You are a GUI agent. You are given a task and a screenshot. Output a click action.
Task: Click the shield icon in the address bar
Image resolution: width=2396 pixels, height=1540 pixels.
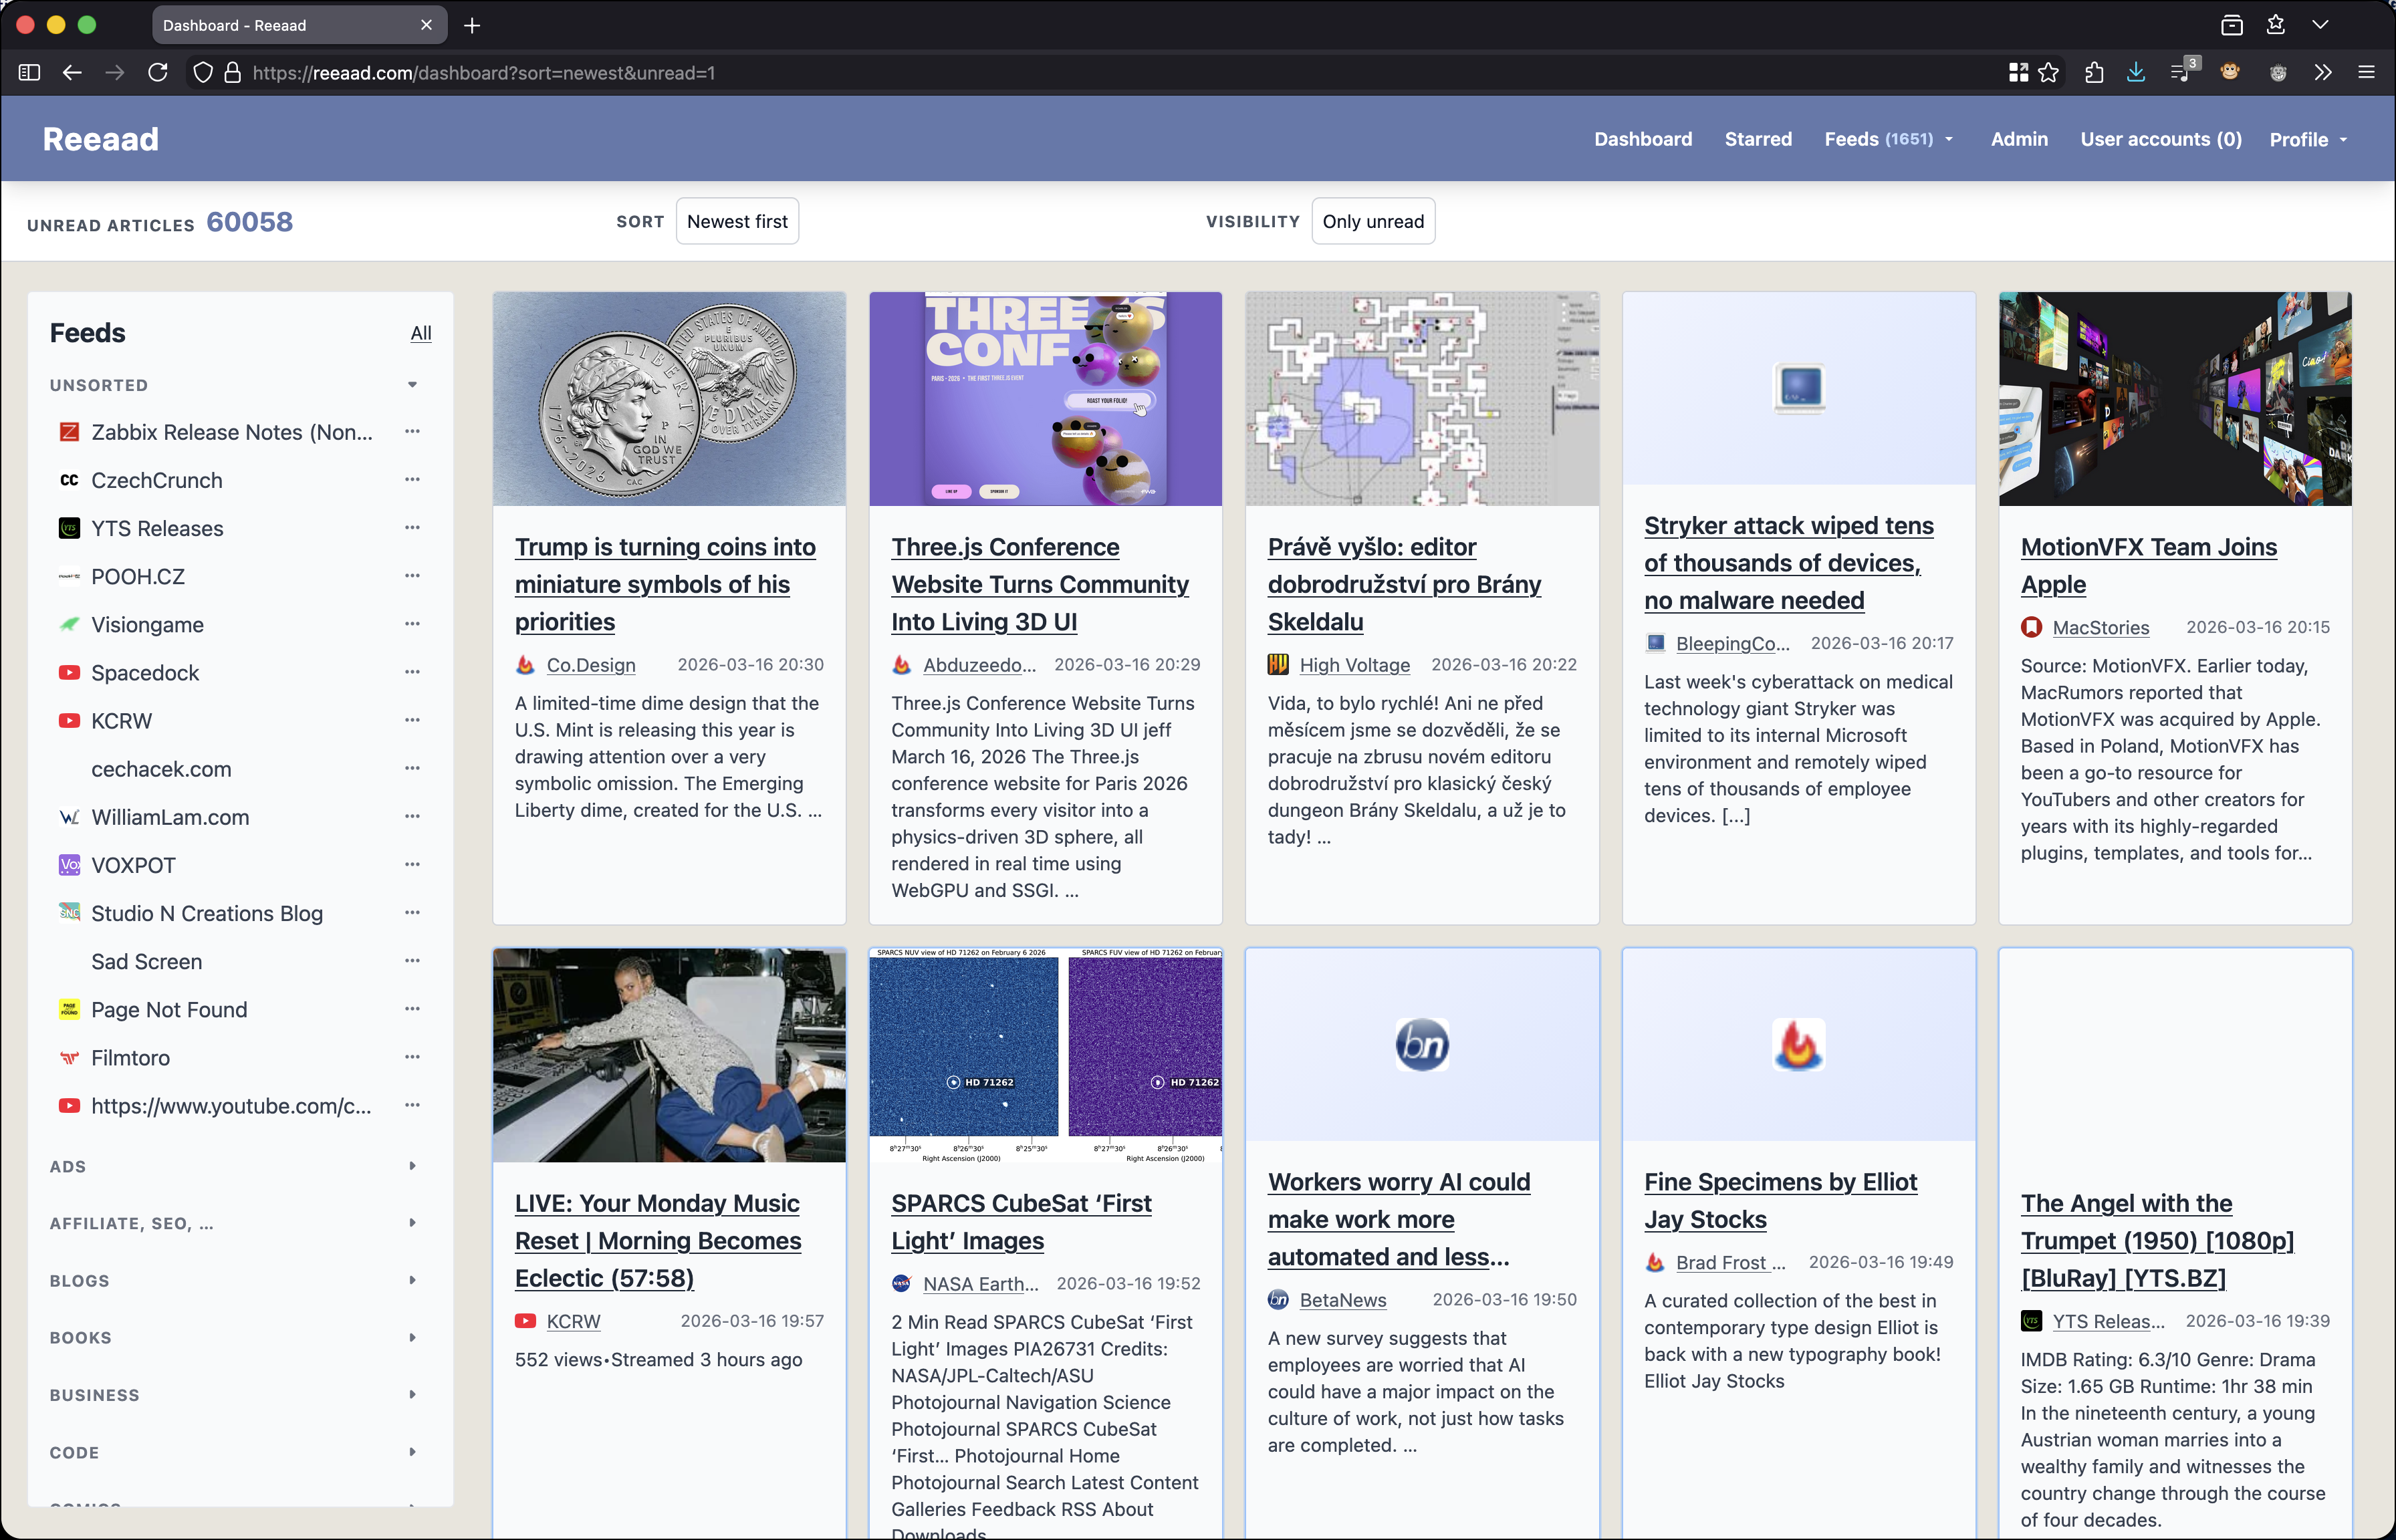coord(203,73)
